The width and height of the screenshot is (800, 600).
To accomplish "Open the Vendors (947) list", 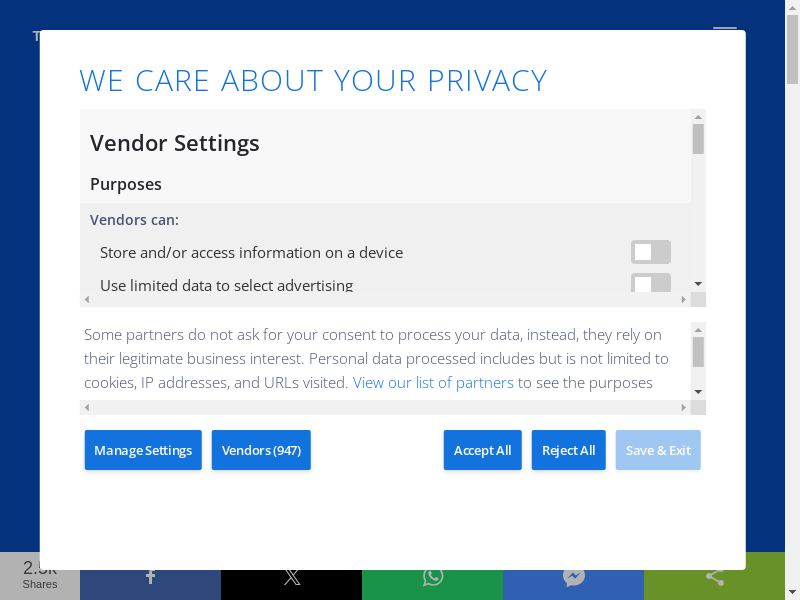I will pos(261,450).
